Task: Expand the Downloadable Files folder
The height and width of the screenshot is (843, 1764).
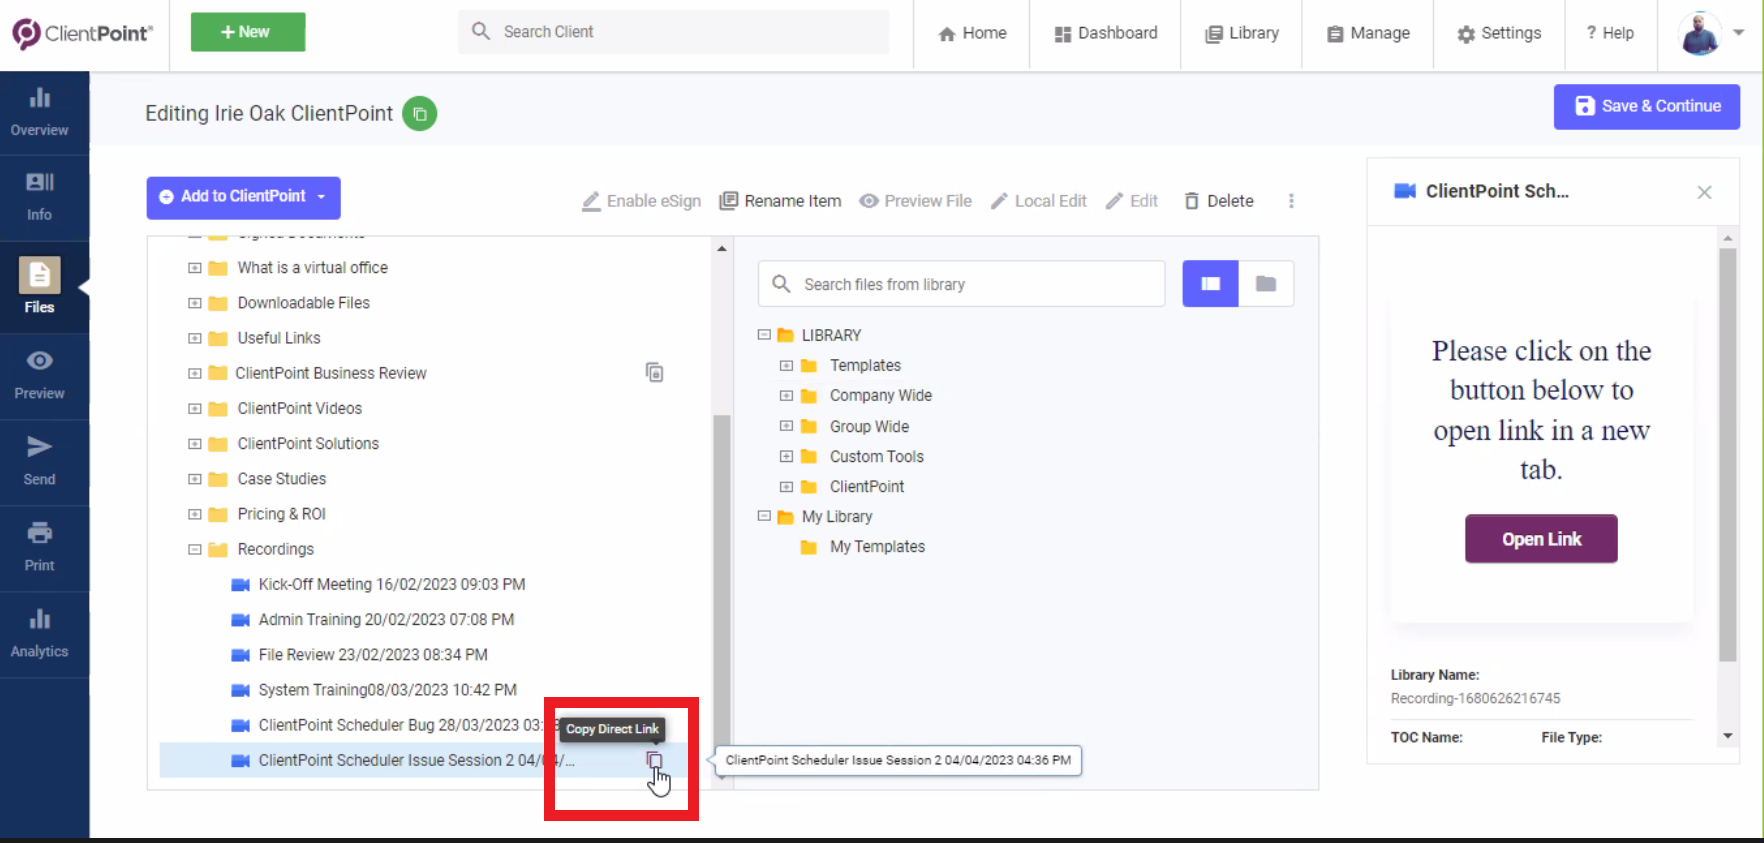Action: point(195,303)
